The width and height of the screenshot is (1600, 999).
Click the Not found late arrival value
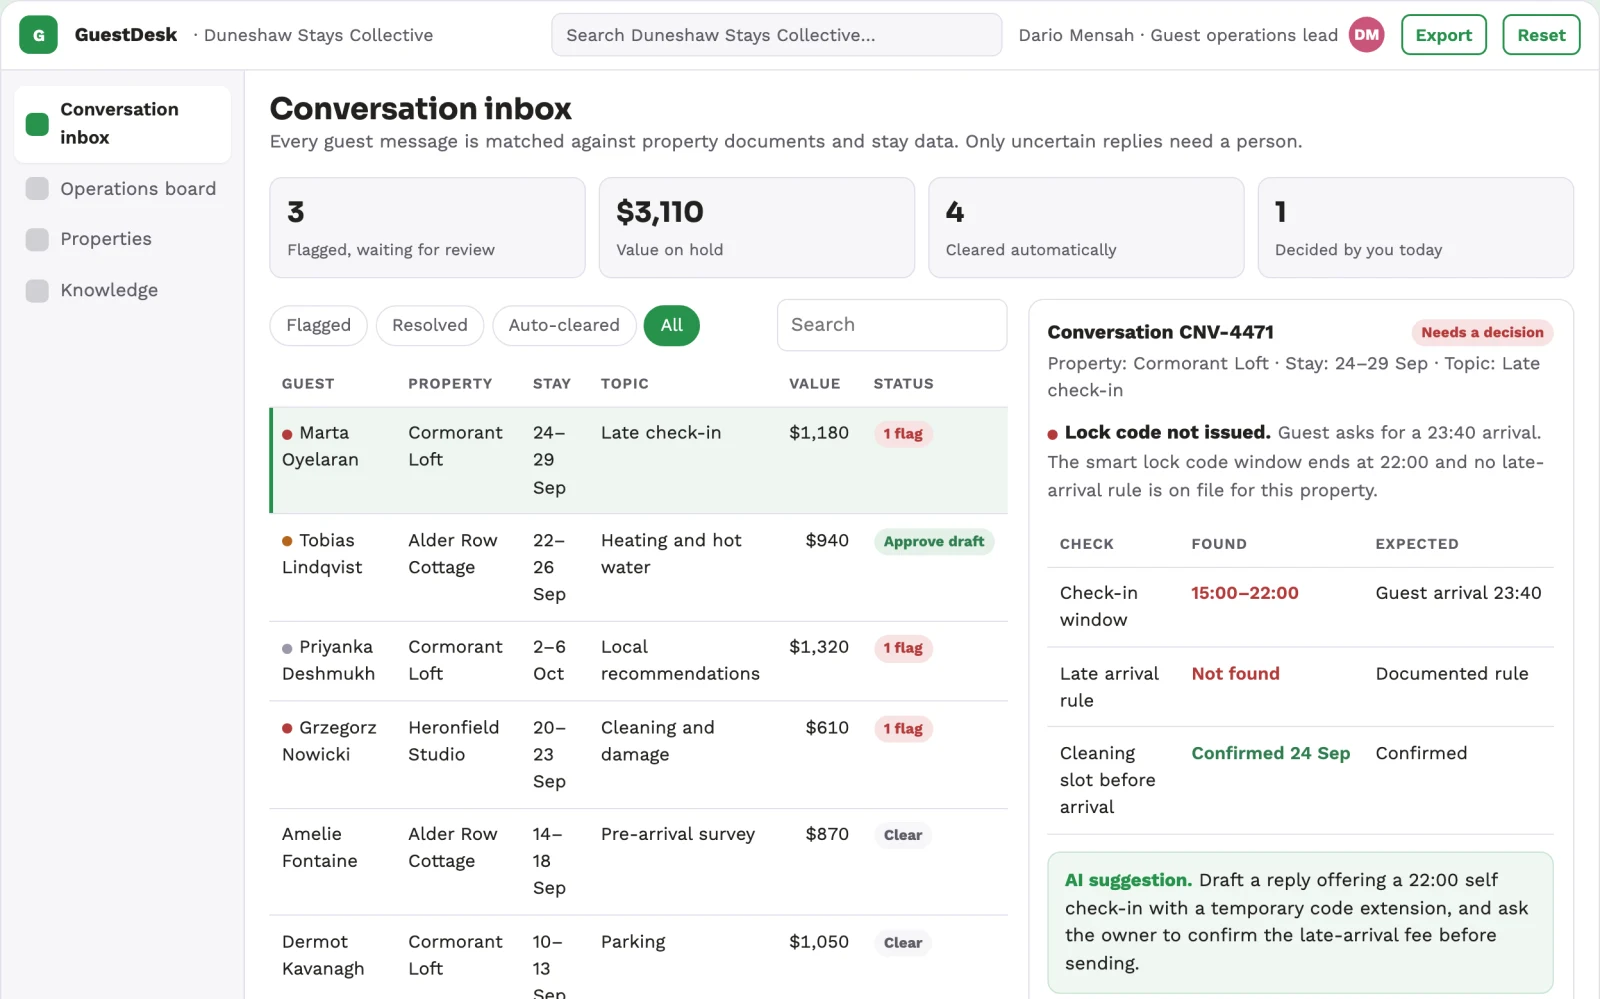point(1235,674)
